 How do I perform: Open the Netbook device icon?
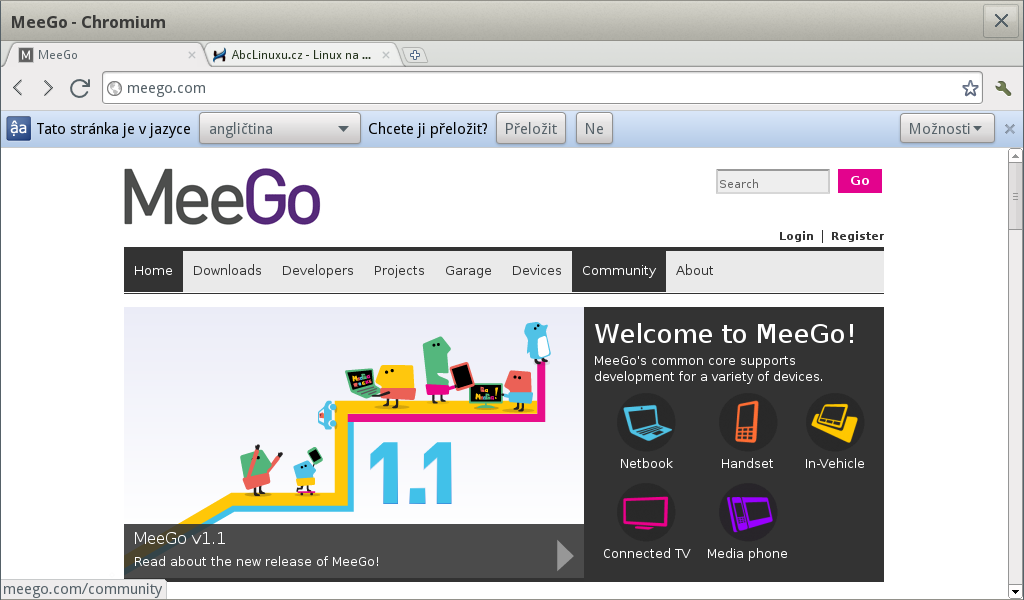click(x=646, y=422)
